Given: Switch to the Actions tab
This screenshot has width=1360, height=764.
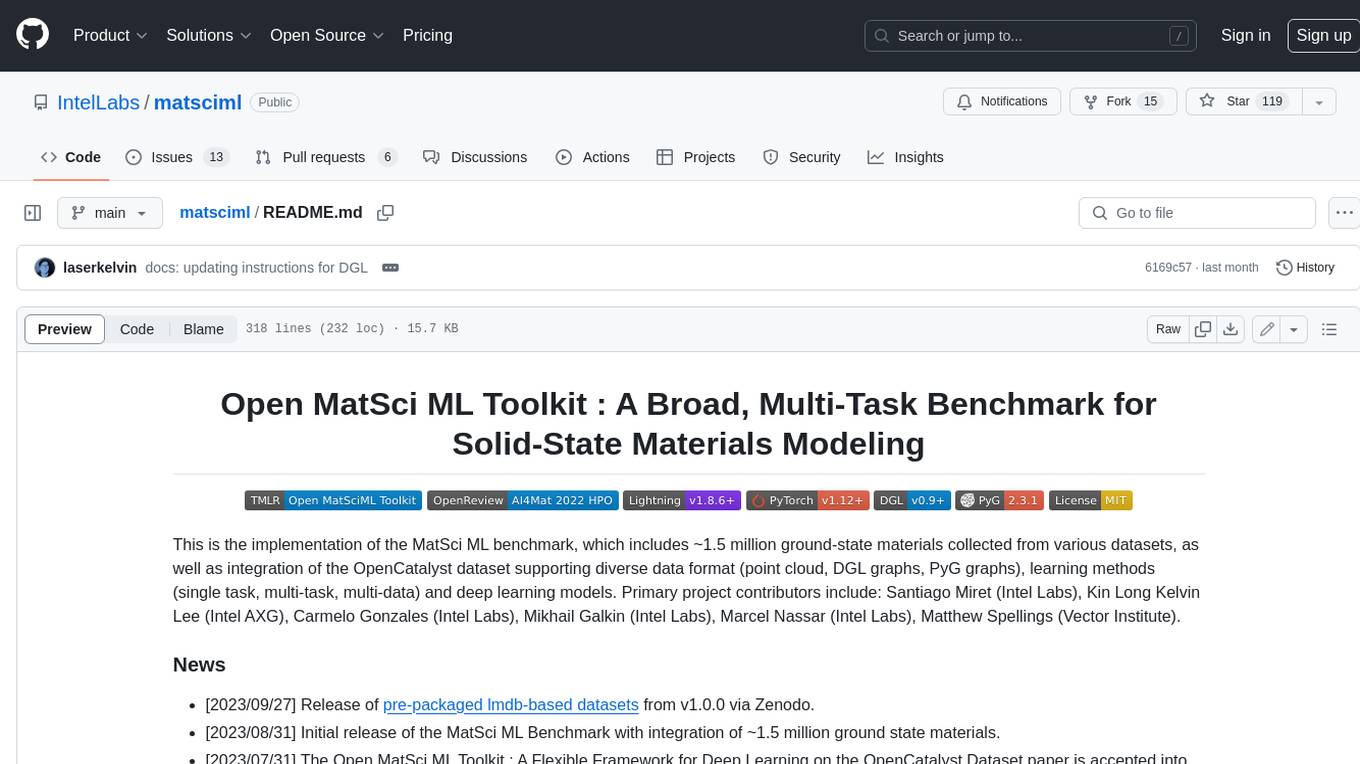Looking at the screenshot, I should 592,157.
